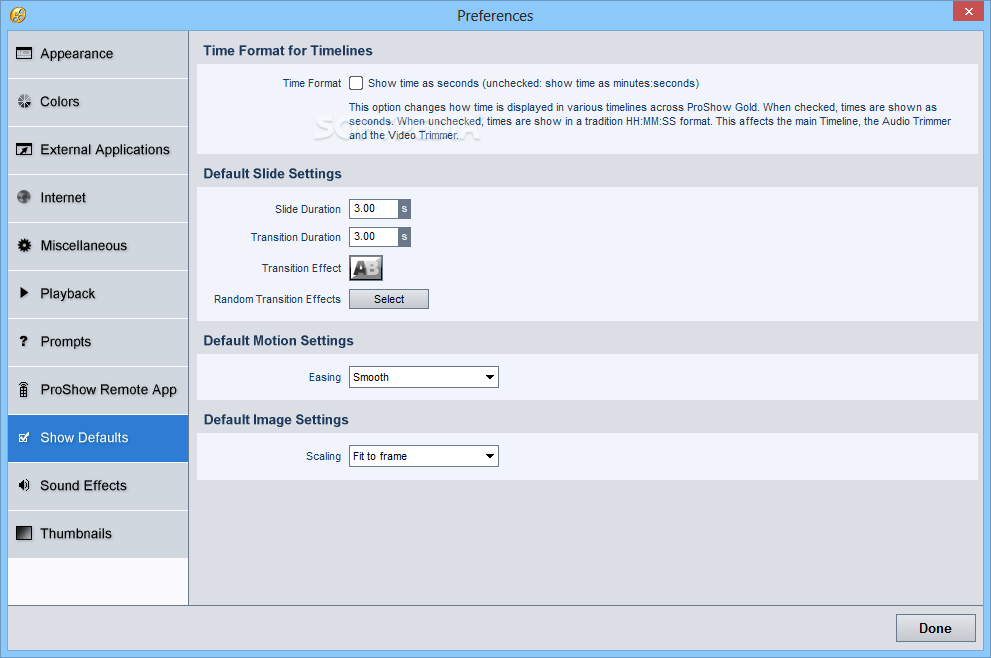Click the Show Defaults checkmark icon
Image resolution: width=991 pixels, height=658 pixels.
tap(24, 437)
